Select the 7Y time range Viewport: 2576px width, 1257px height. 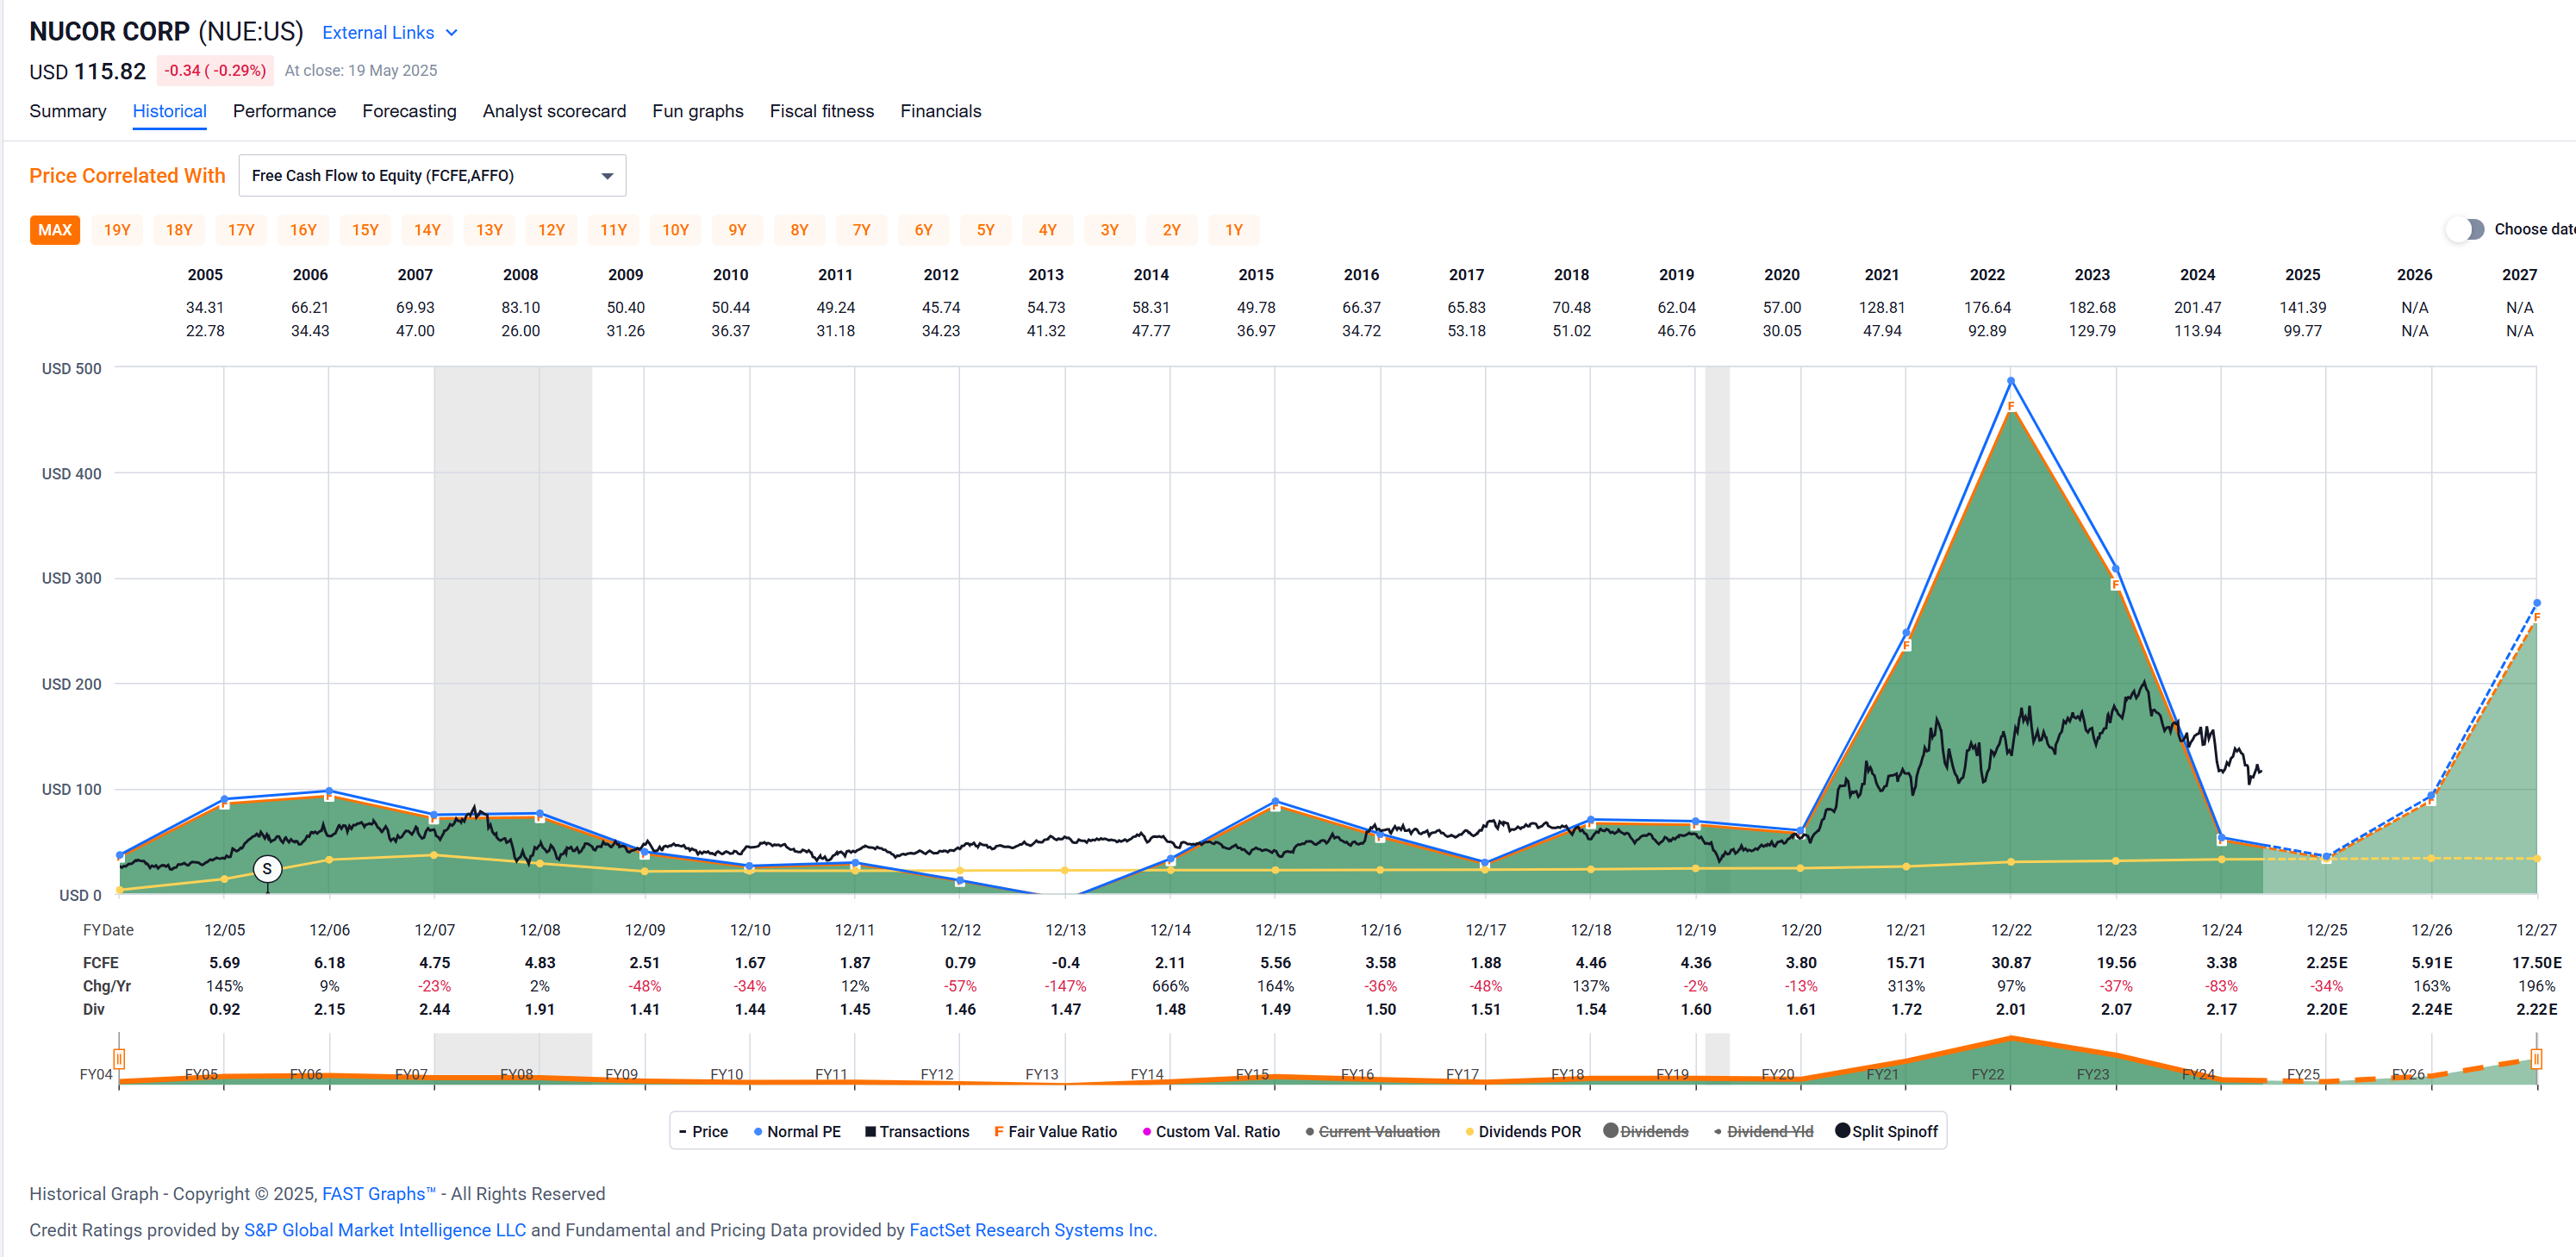pos(861,230)
